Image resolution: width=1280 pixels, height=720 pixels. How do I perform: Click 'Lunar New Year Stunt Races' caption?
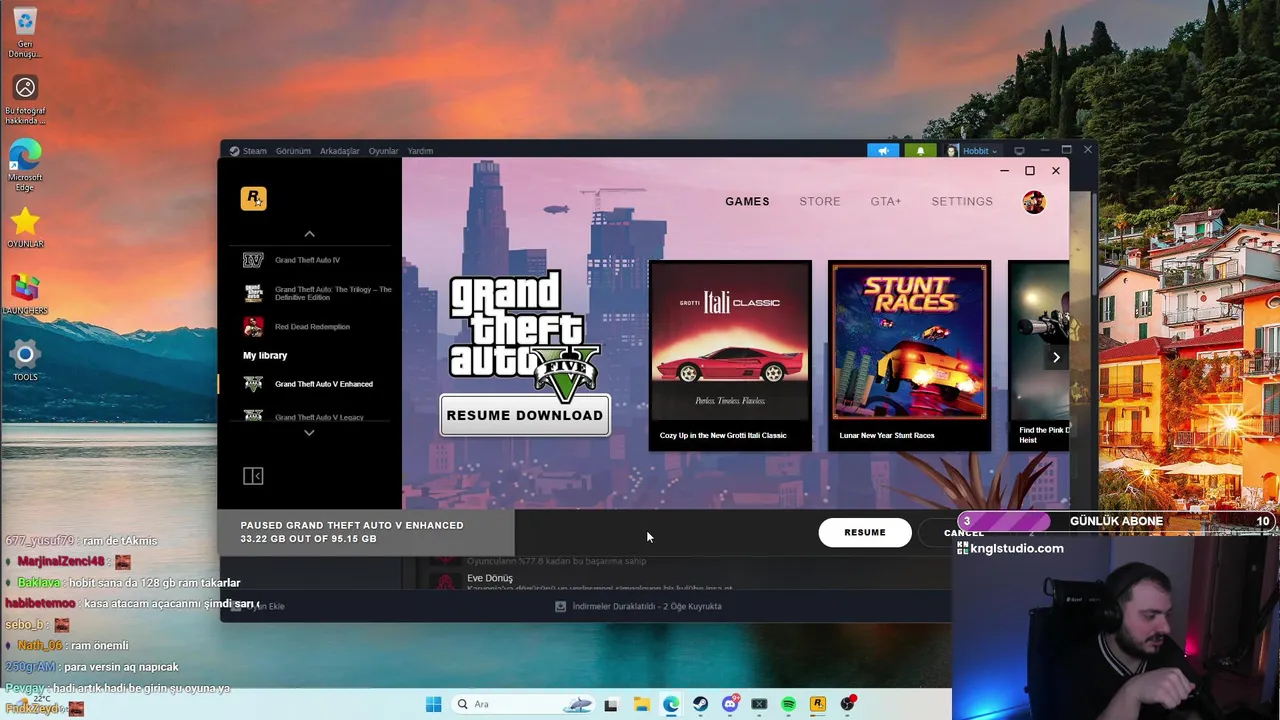tap(887, 436)
